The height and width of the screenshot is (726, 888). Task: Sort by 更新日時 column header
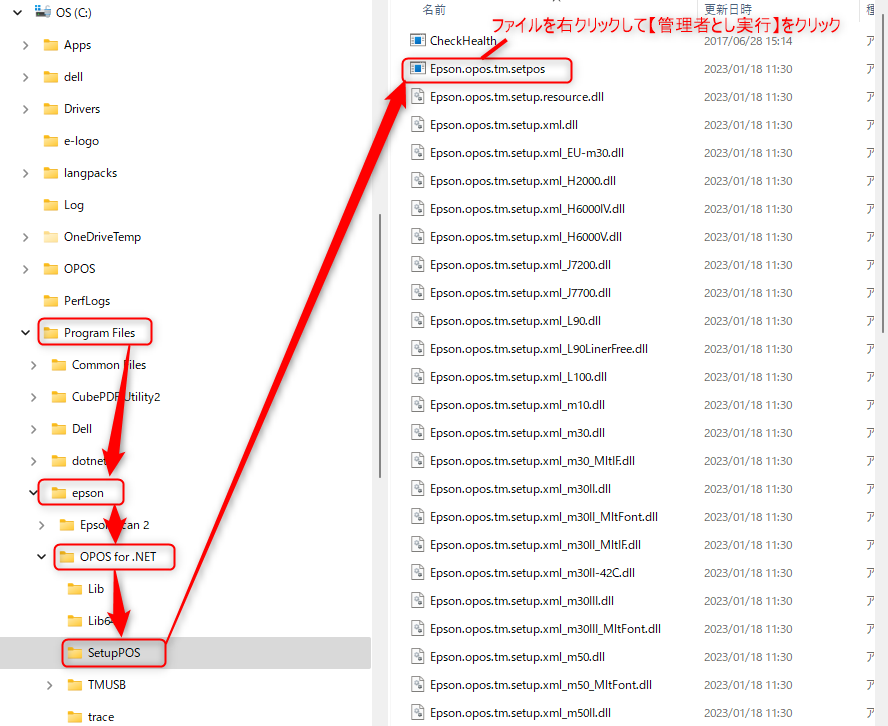click(x=728, y=9)
